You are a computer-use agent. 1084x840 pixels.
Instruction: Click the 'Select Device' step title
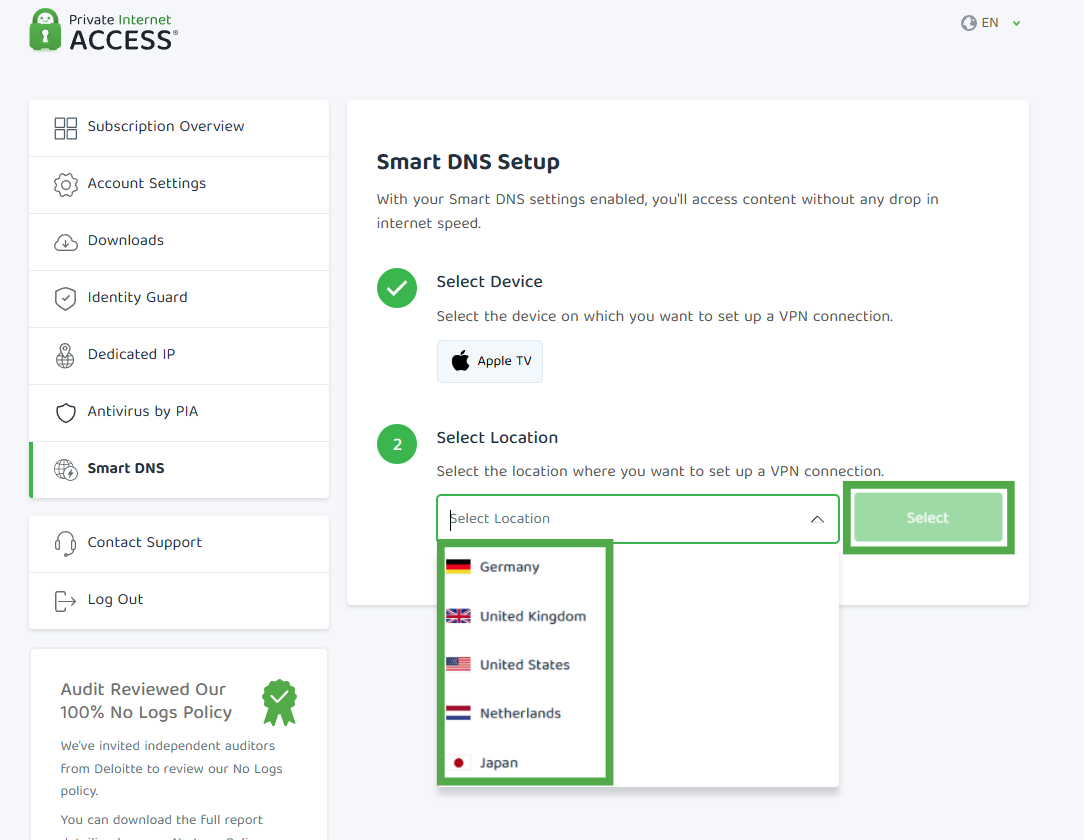click(x=489, y=281)
